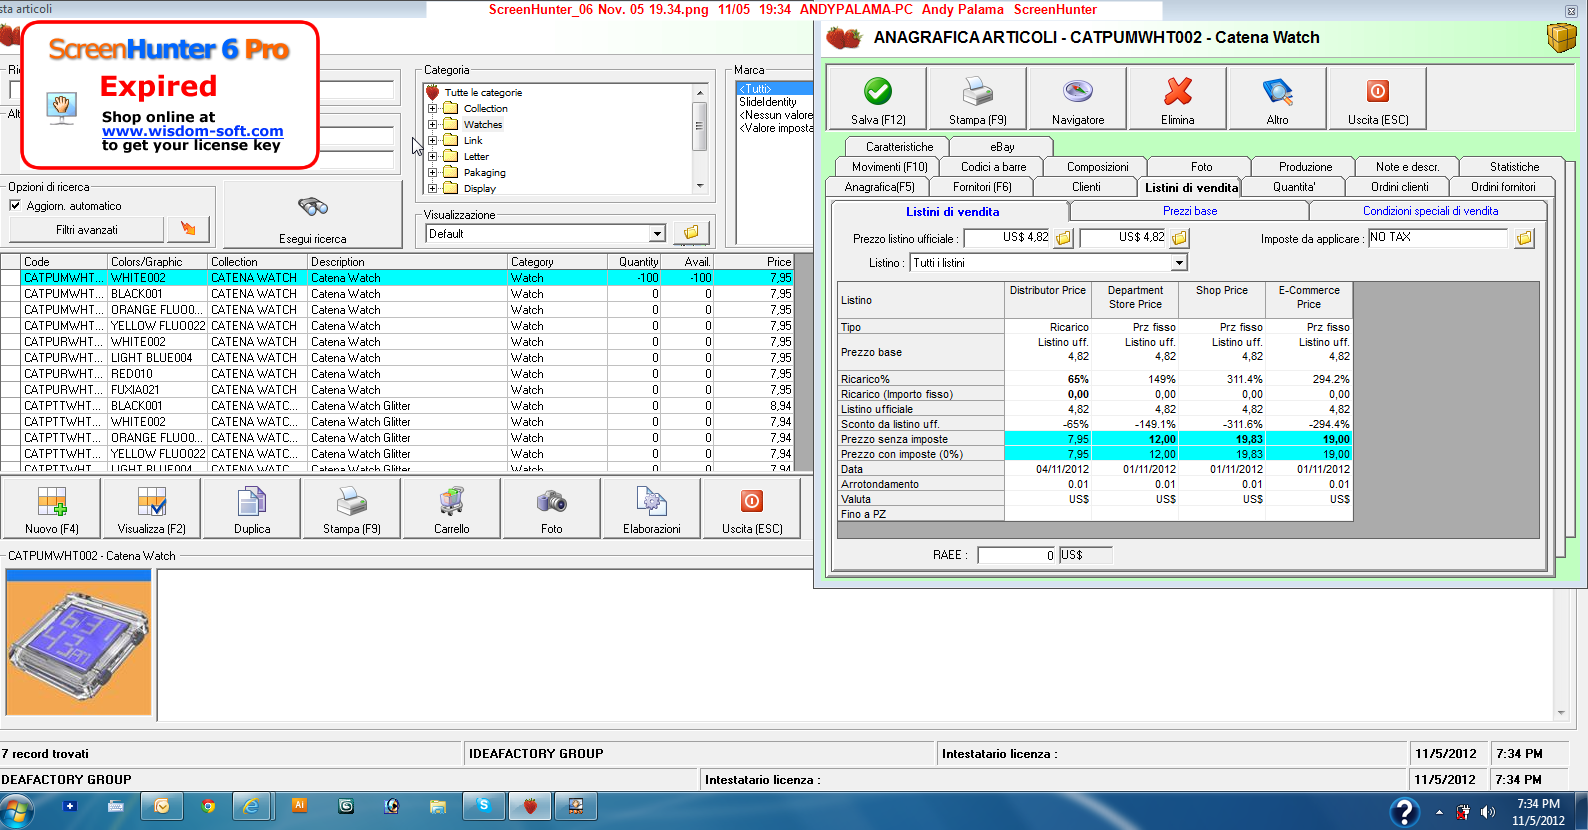Click the Carrello shopping cart icon
The image size is (1588, 830).
click(x=451, y=502)
